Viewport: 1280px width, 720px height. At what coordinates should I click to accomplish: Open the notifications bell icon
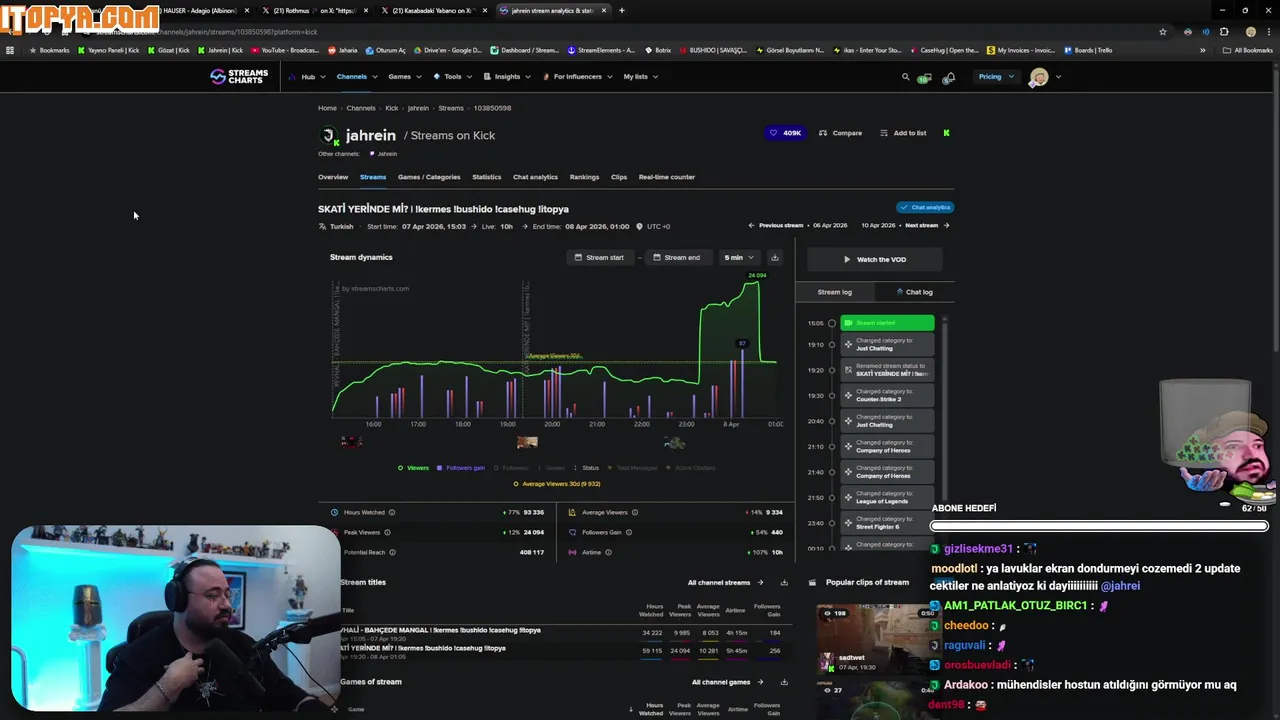[x=948, y=77]
